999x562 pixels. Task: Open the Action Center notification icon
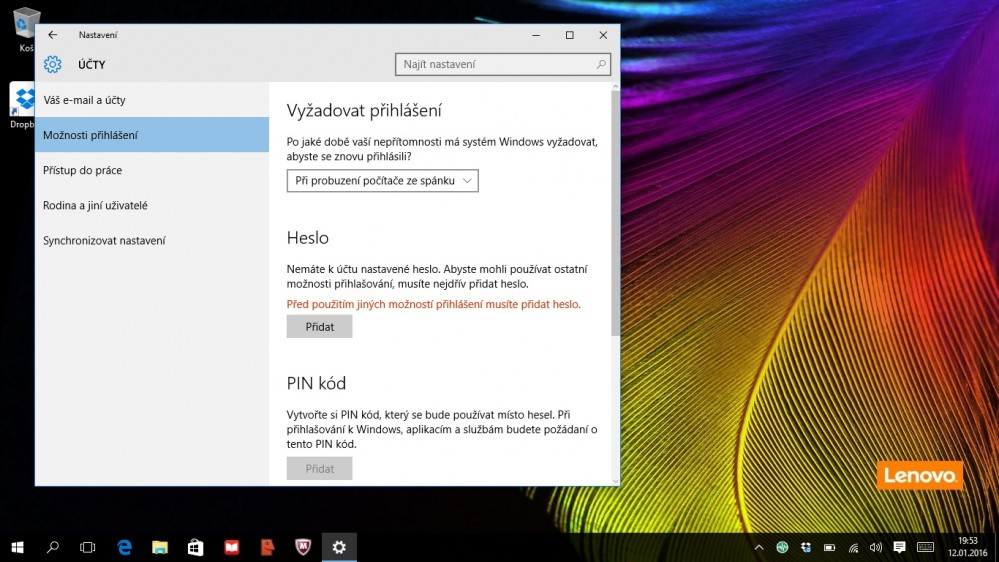tap(899, 547)
